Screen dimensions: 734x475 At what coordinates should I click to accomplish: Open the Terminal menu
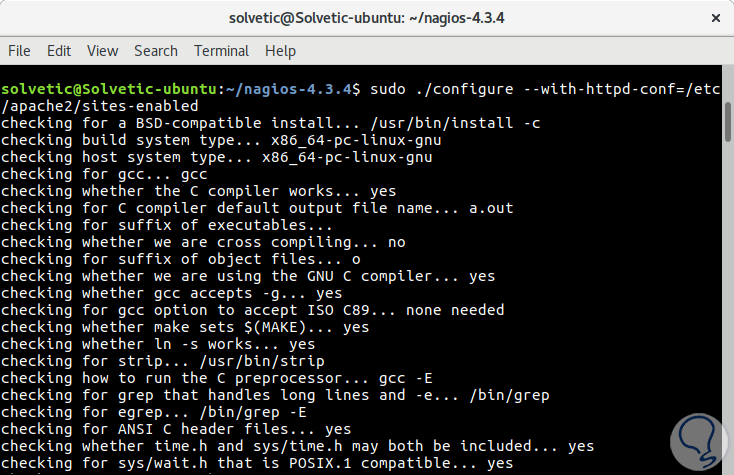[221, 50]
